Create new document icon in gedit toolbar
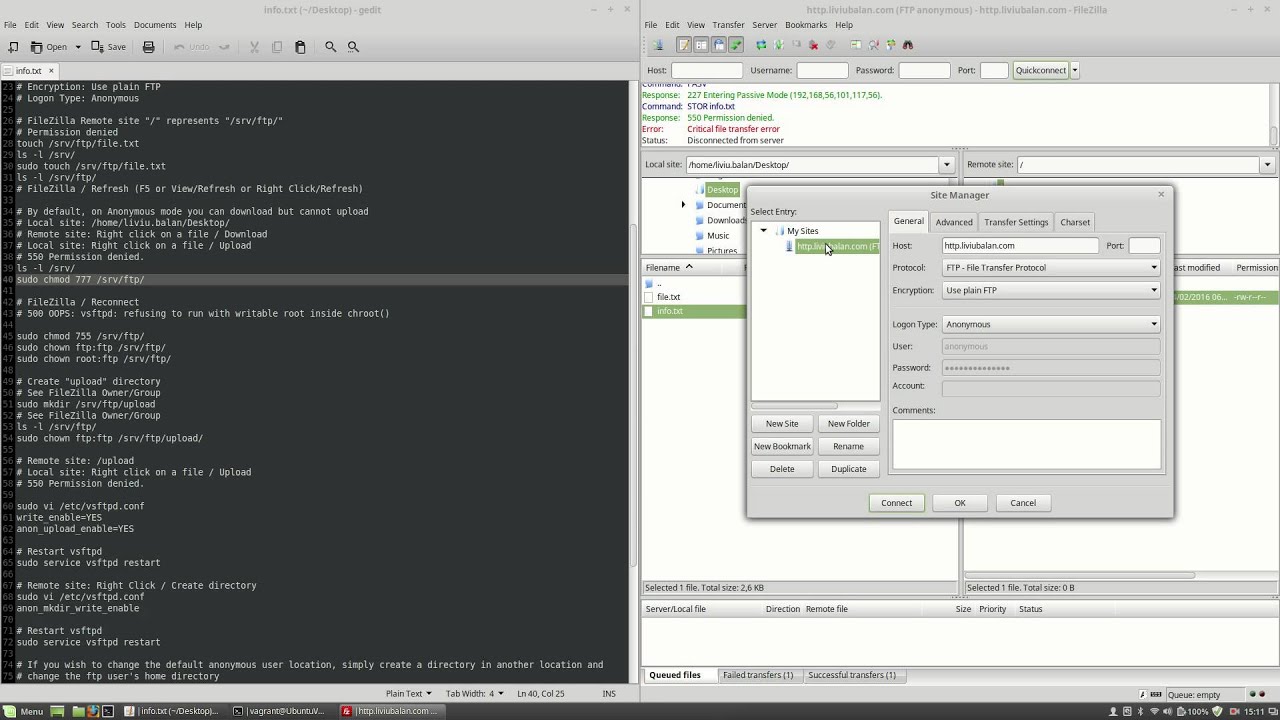 pyautogui.click(x=13, y=47)
